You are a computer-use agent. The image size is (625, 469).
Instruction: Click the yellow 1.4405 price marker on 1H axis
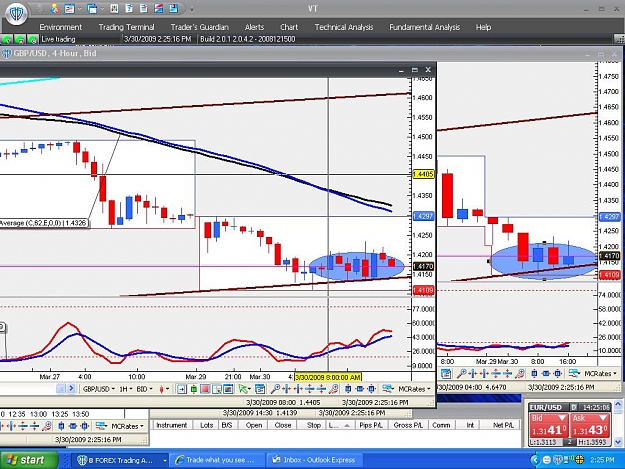point(423,174)
